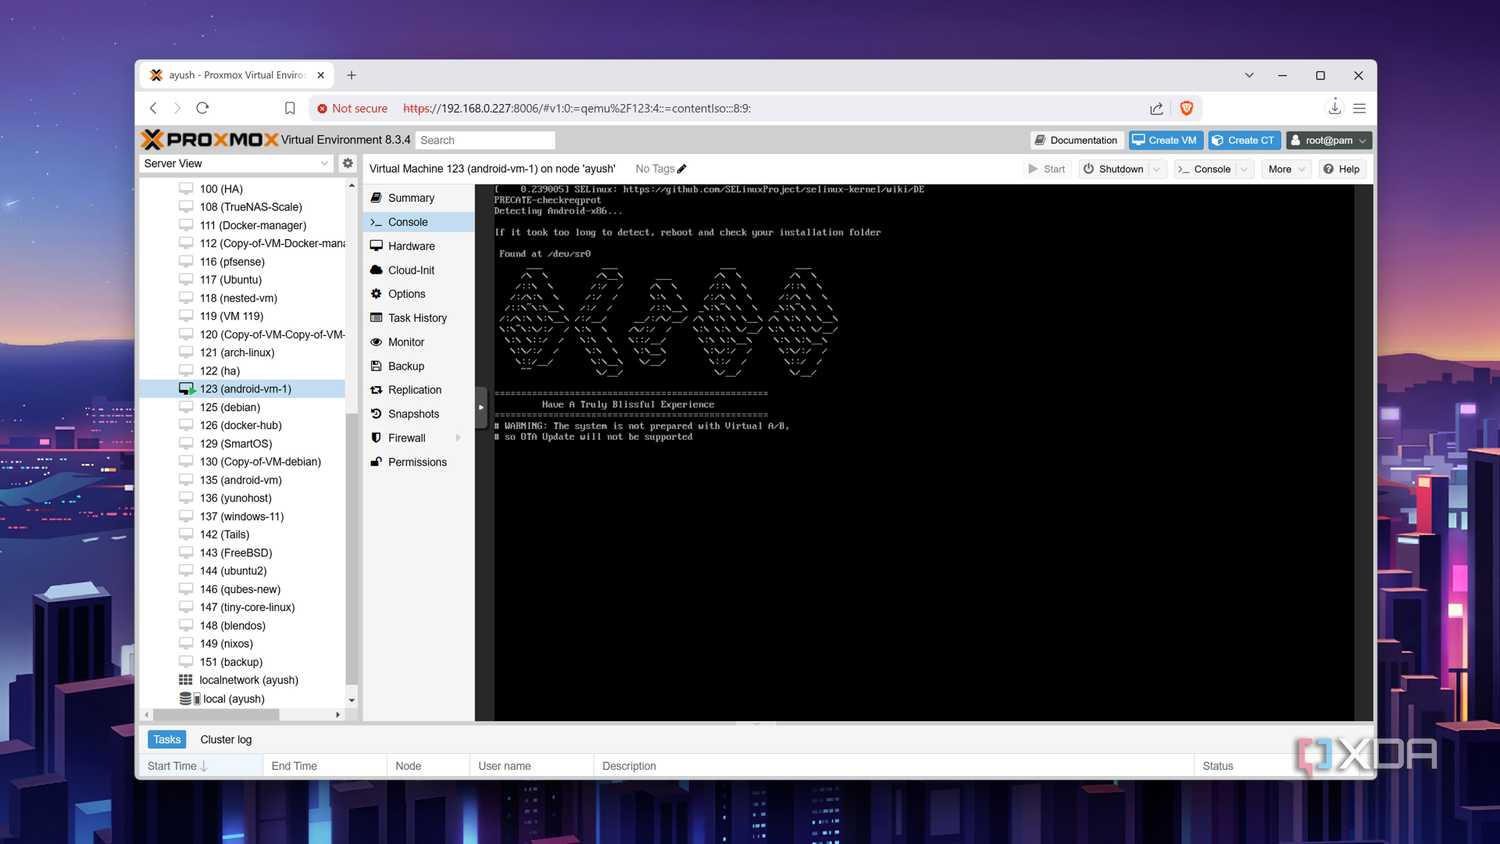The image size is (1500, 844).
Task: Click the tree vertical scrollbar down arrow
Action: (x=351, y=700)
